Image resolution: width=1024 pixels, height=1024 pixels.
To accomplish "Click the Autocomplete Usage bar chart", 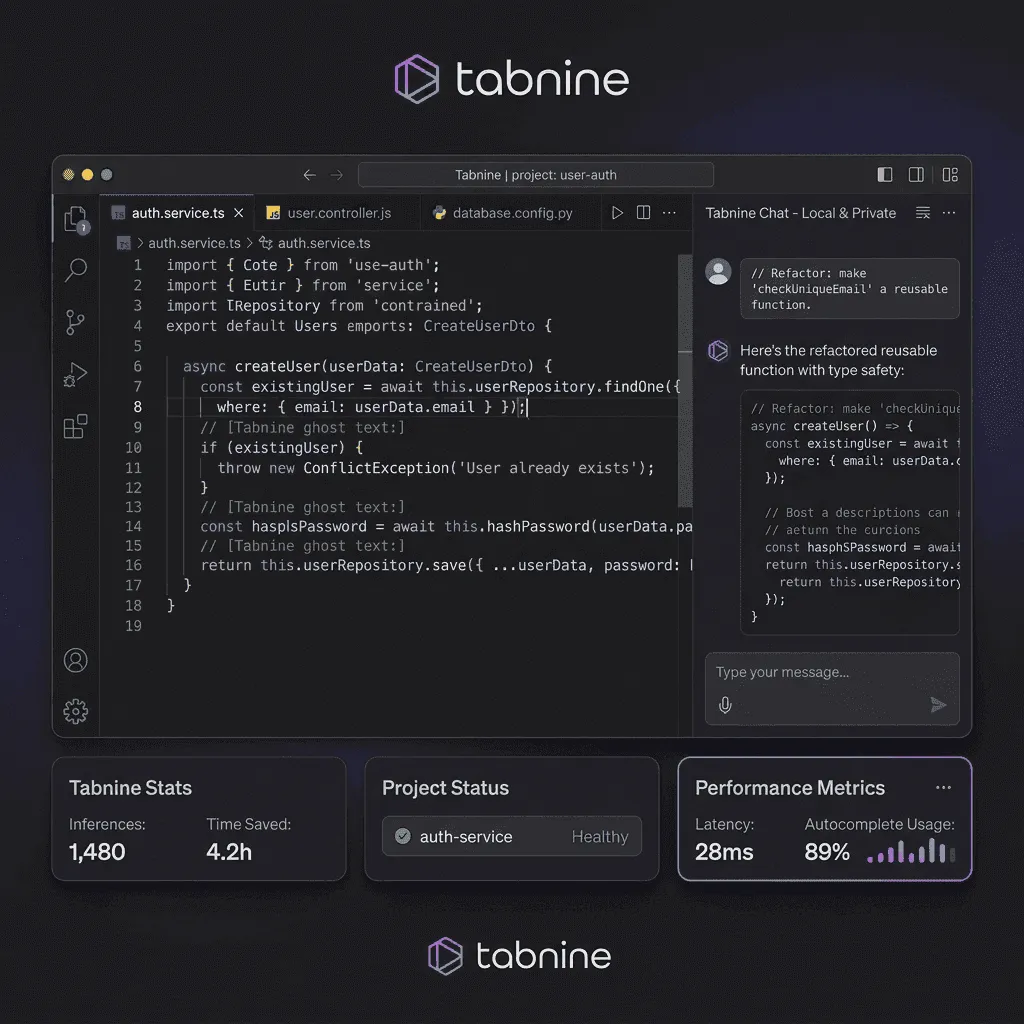I will (911, 852).
